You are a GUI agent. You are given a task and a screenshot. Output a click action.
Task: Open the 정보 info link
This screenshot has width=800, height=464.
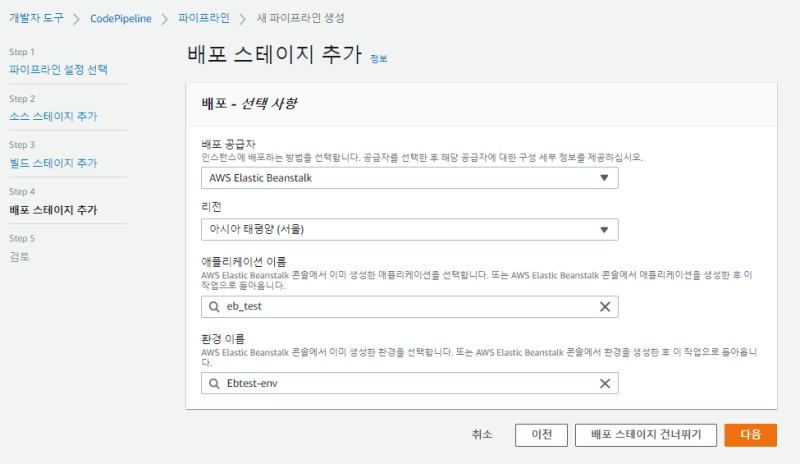(x=378, y=59)
